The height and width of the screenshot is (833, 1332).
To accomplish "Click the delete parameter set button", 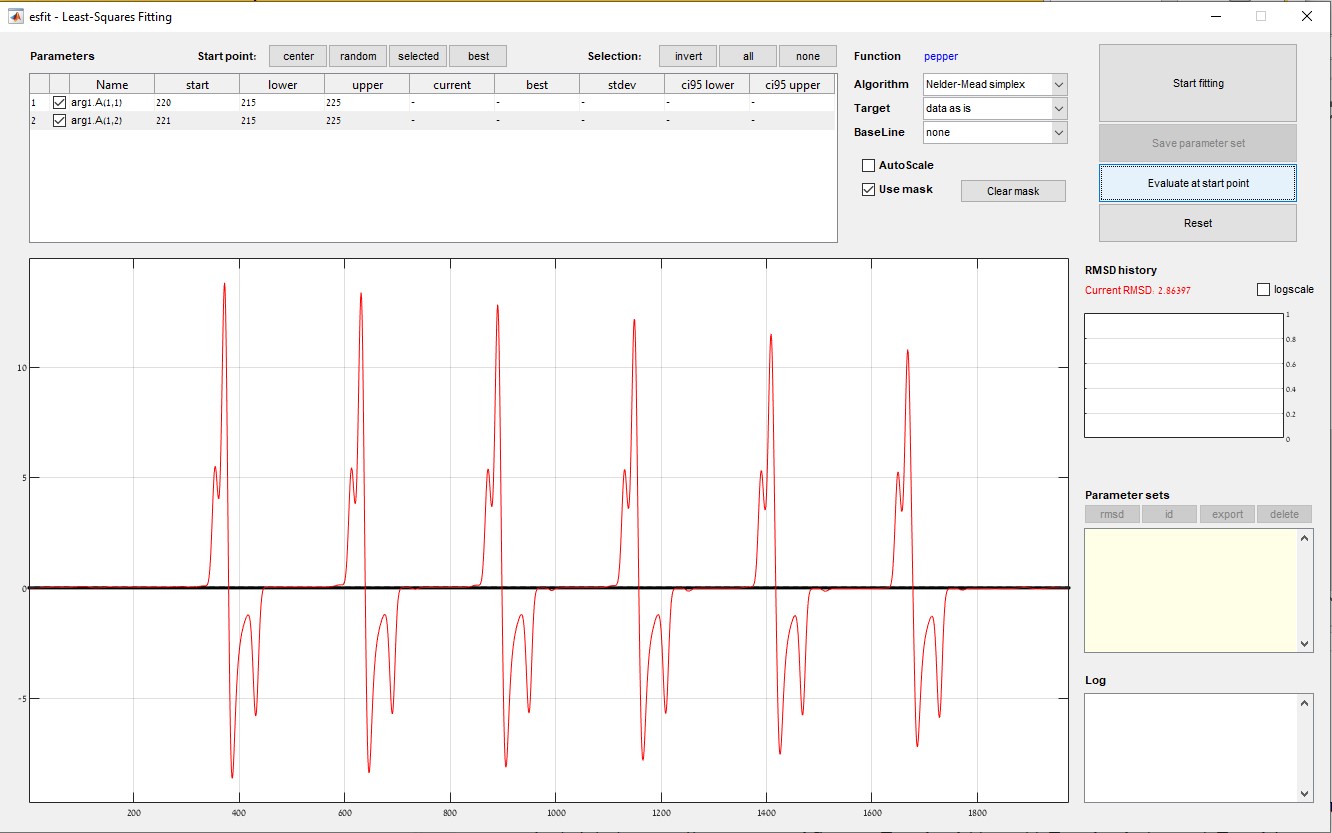I will tap(1284, 514).
